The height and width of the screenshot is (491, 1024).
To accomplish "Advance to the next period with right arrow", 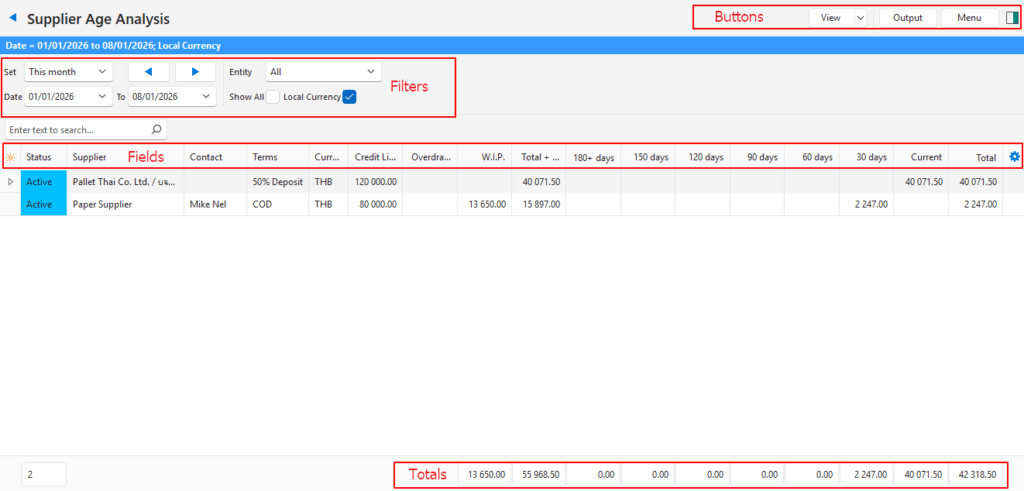I will pos(195,72).
